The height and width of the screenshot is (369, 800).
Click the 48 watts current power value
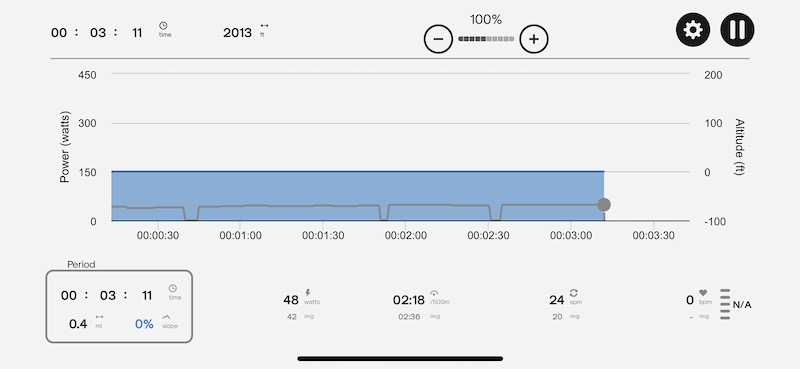291,300
